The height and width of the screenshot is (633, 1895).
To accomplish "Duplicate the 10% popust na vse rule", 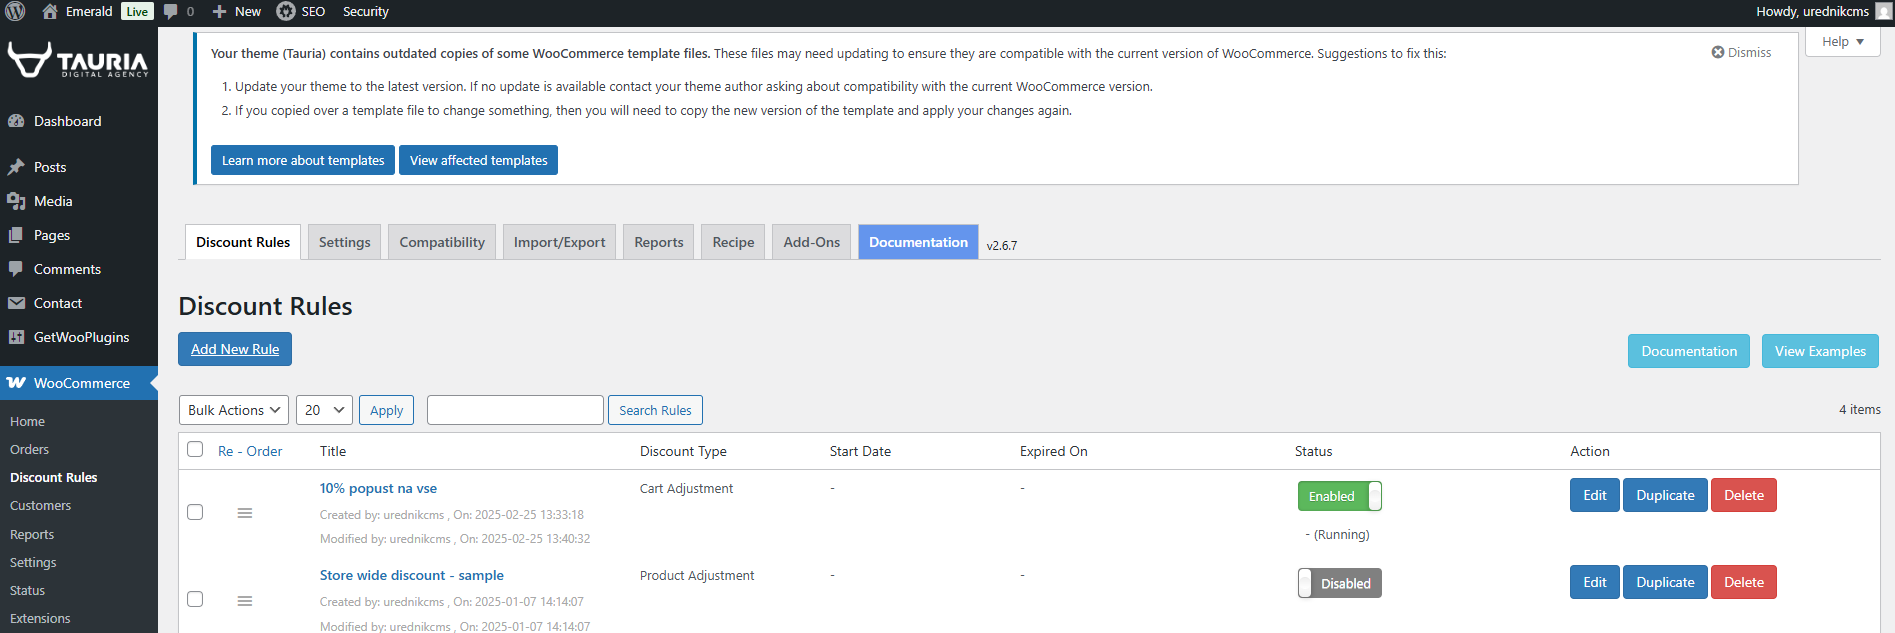I will 1665,495.
